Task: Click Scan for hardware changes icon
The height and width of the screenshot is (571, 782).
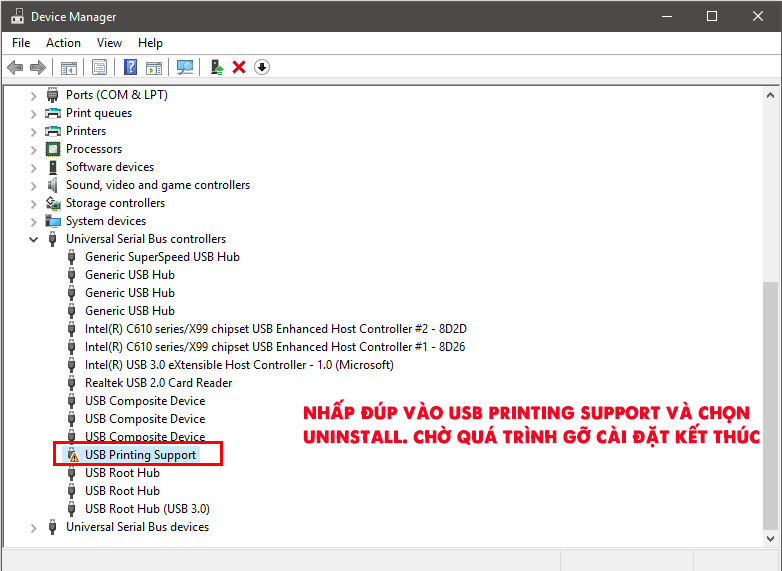Action: click(185, 67)
